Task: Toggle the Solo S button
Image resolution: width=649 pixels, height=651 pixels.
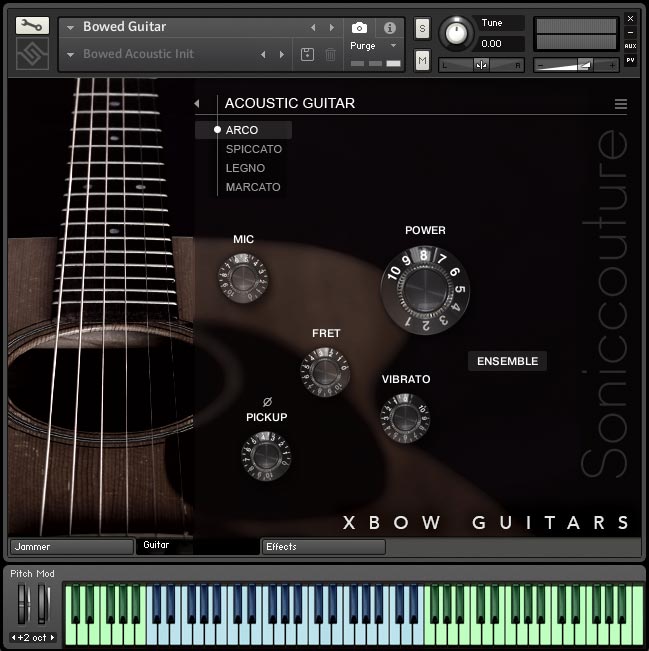Action: [x=422, y=29]
